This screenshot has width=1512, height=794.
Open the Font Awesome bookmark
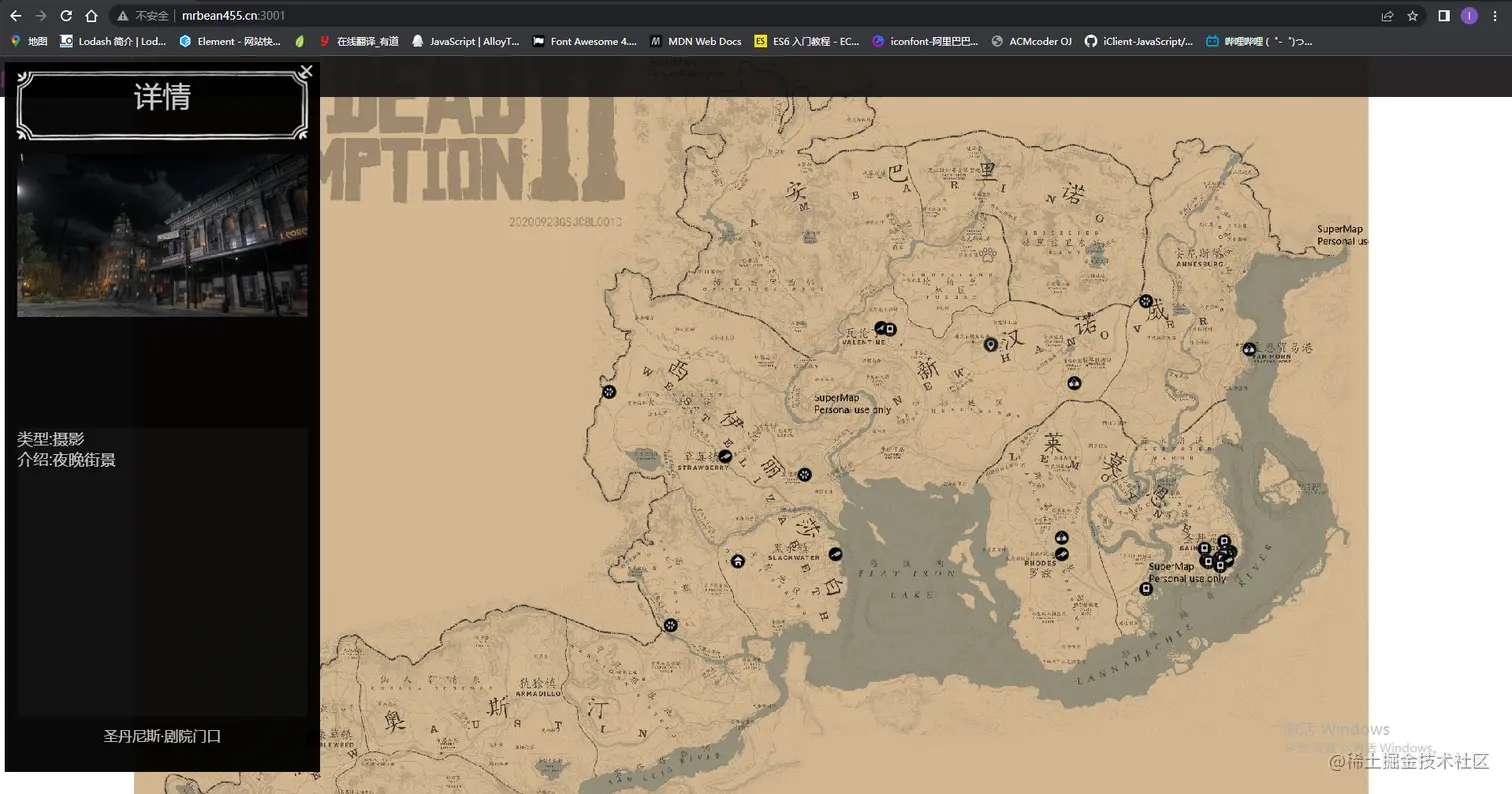click(x=585, y=41)
